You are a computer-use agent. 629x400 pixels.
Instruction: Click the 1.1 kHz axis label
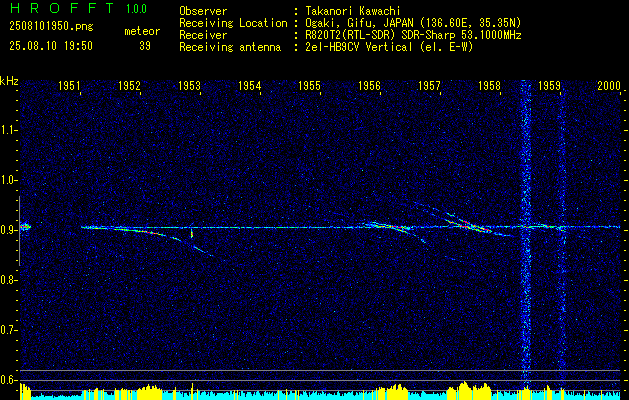(x=8, y=130)
